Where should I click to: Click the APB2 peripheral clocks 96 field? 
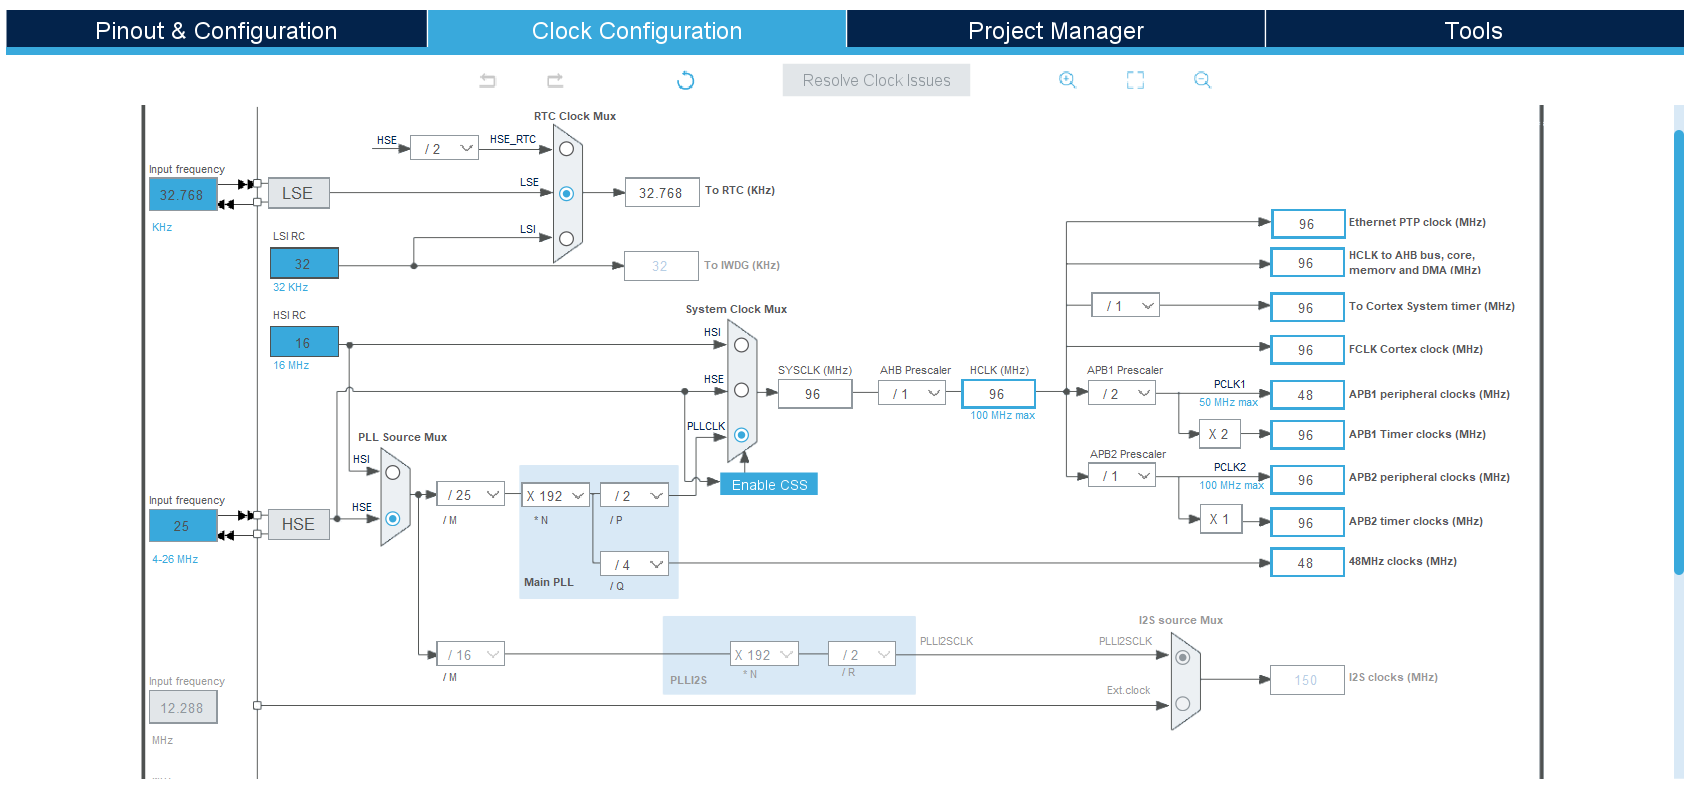(x=1307, y=479)
